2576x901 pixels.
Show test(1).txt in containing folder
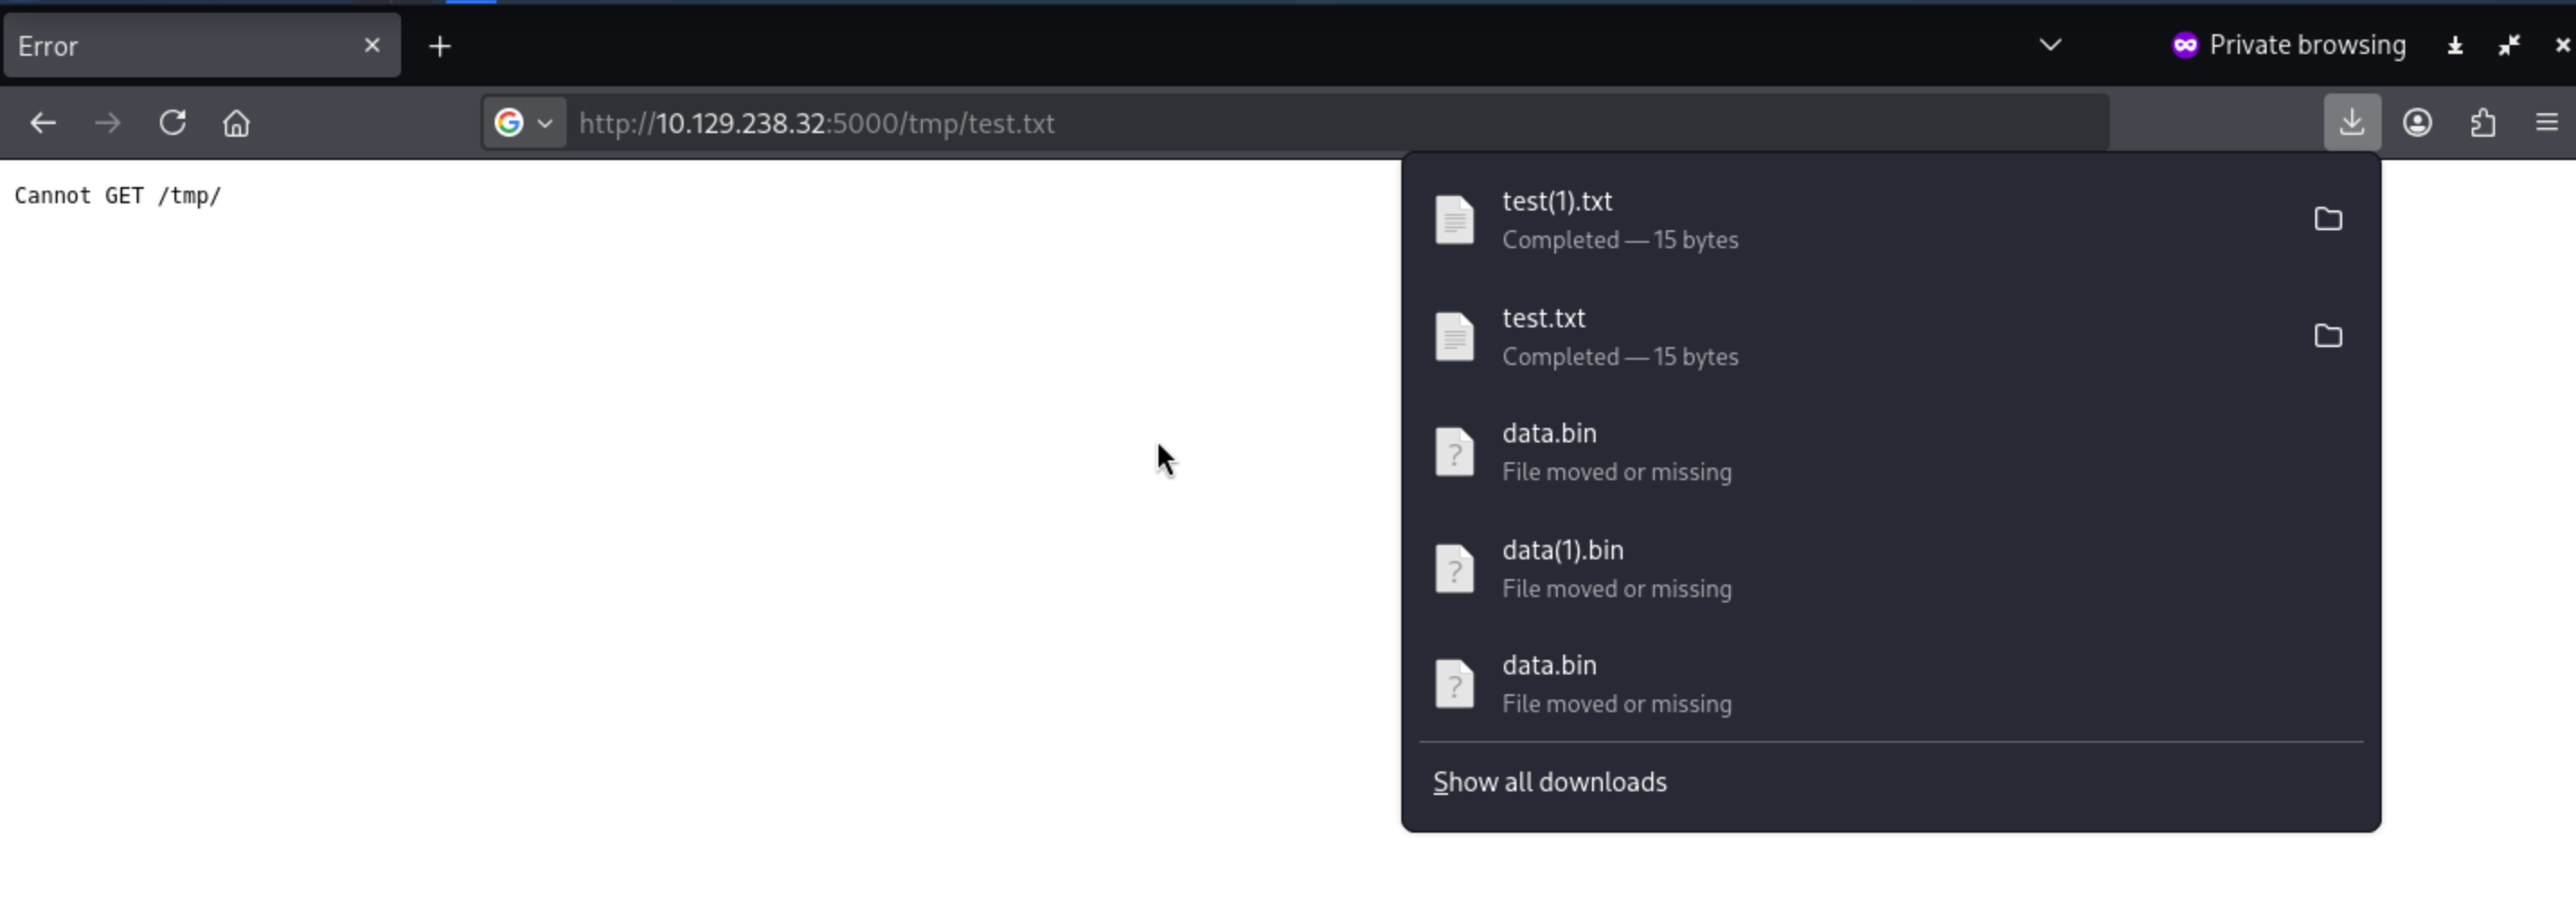point(2327,219)
